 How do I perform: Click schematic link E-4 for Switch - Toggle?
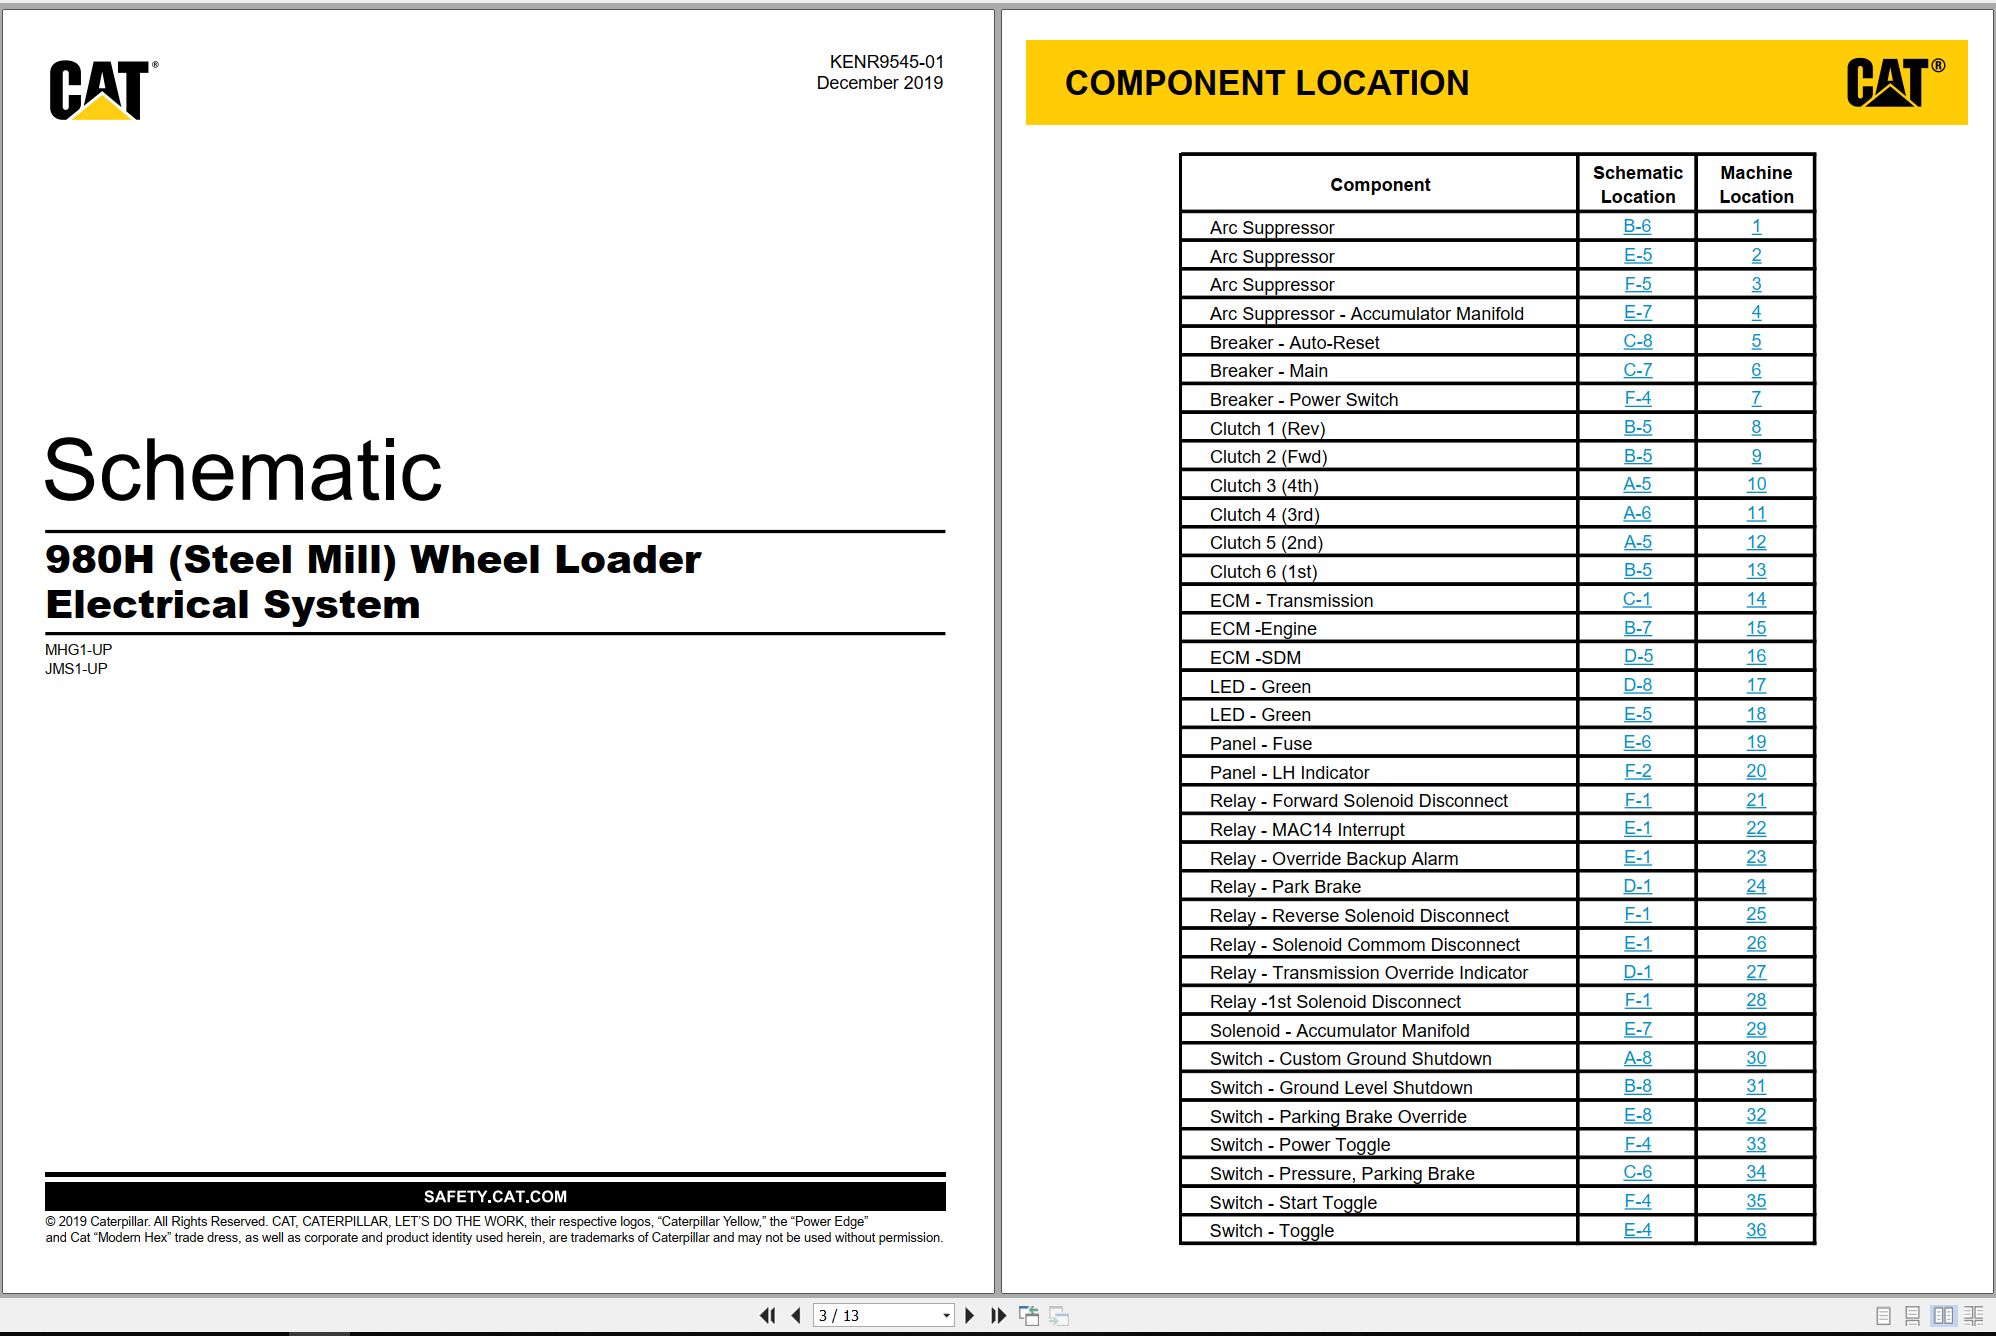point(1637,1230)
